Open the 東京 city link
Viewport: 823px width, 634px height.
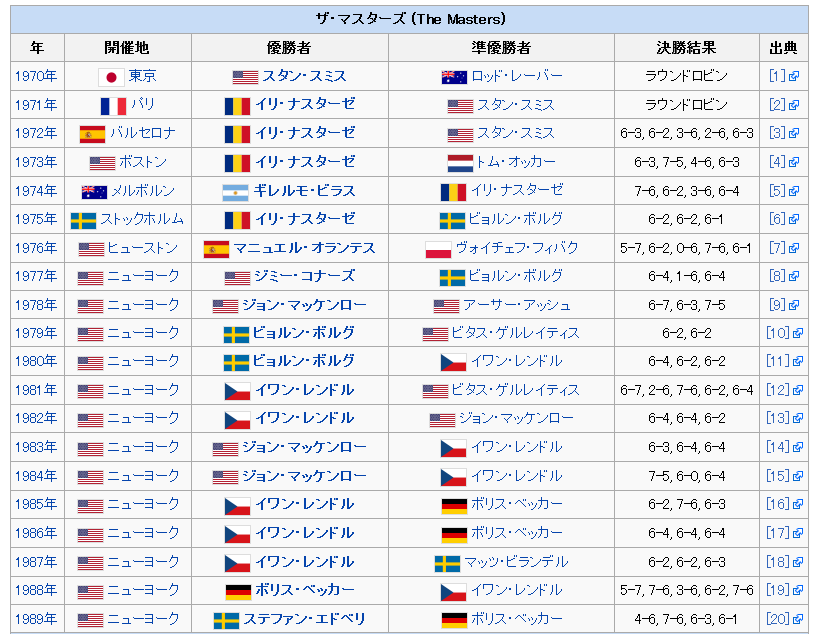pyautogui.click(x=143, y=76)
